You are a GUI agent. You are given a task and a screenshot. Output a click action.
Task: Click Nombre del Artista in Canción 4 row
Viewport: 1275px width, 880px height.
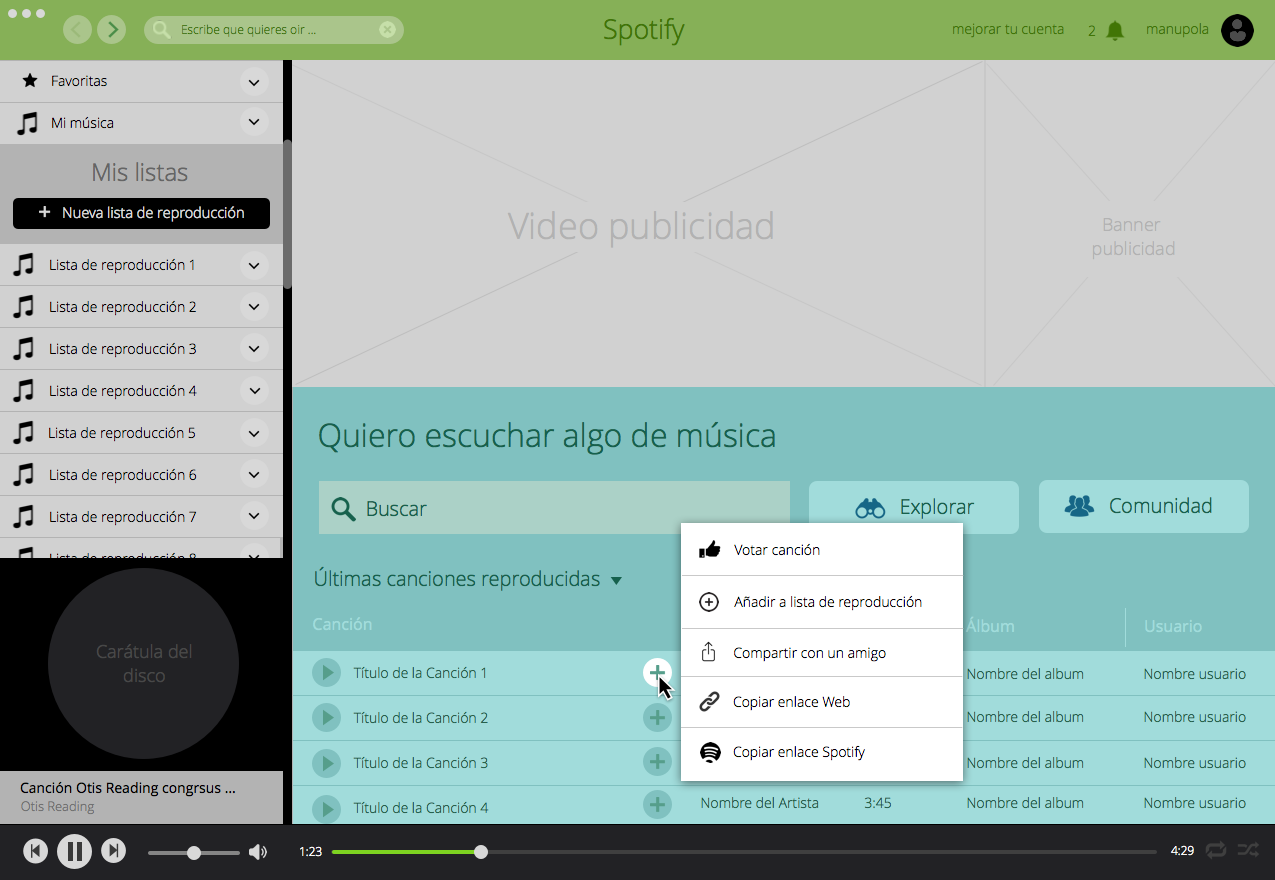tap(759, 803)
